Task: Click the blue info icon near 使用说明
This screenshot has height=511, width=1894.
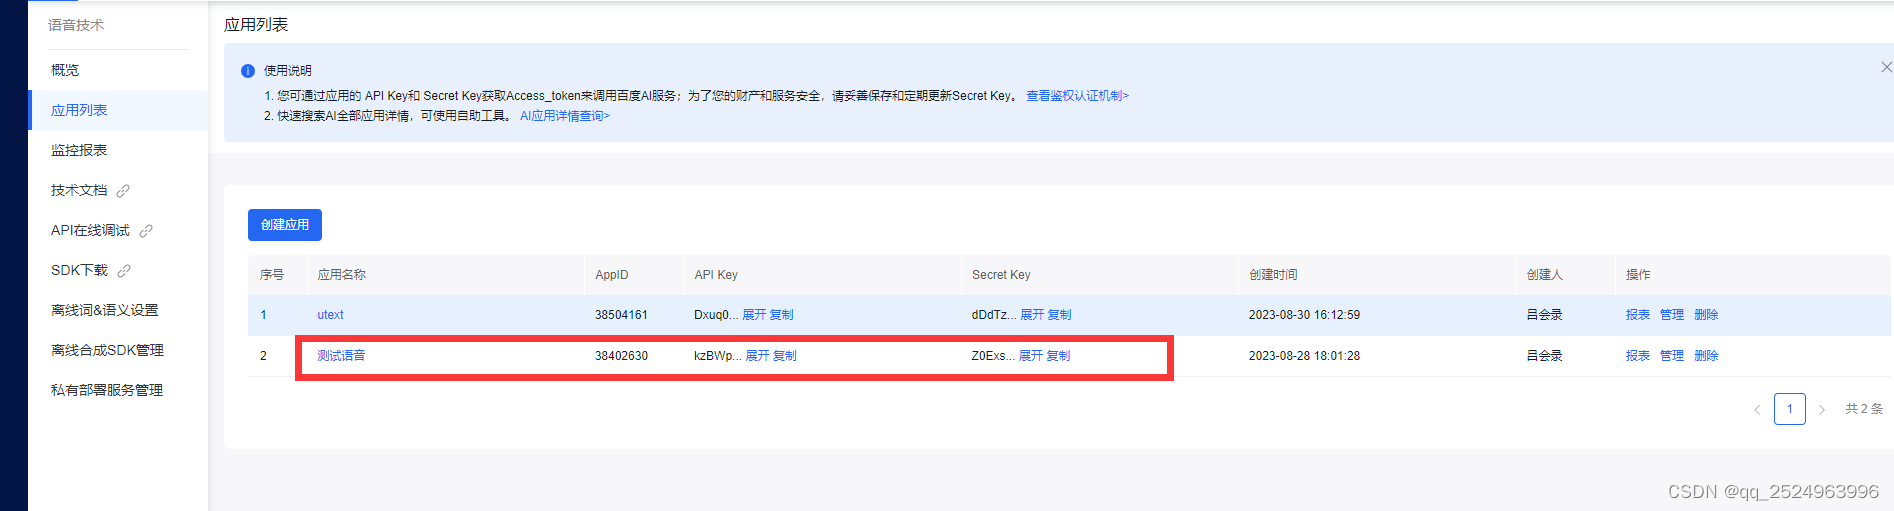Action: (x=248, y=71)
